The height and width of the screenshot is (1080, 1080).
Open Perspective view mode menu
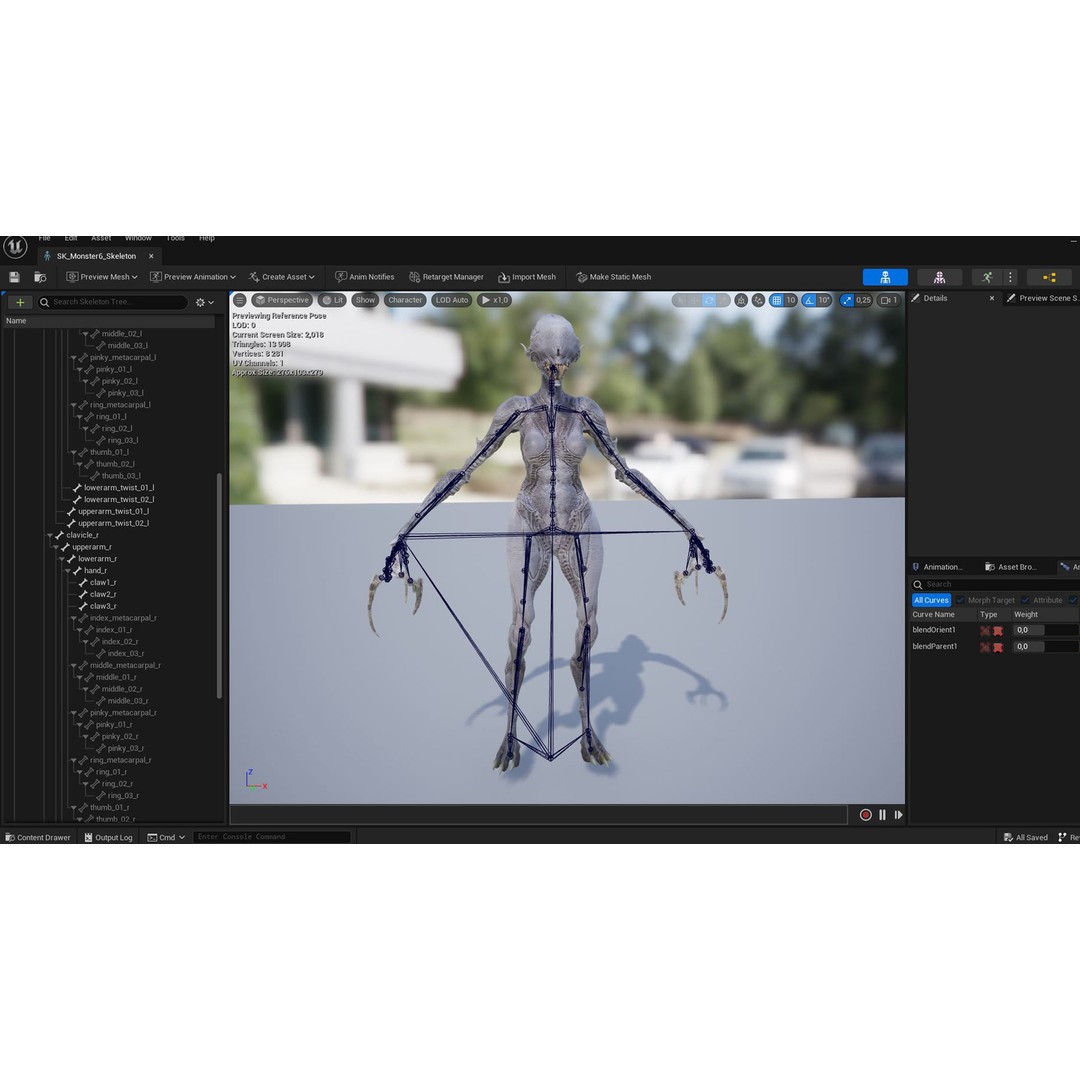pyautogui.click(x=282, y=300)
